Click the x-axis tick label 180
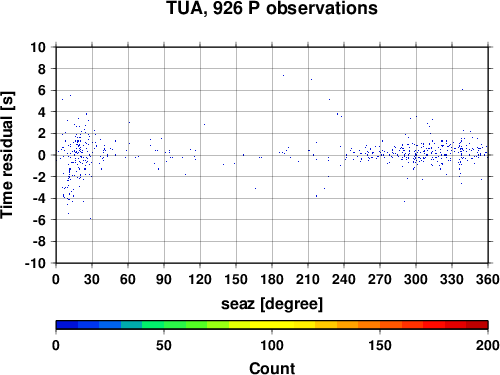 (272, 279)
